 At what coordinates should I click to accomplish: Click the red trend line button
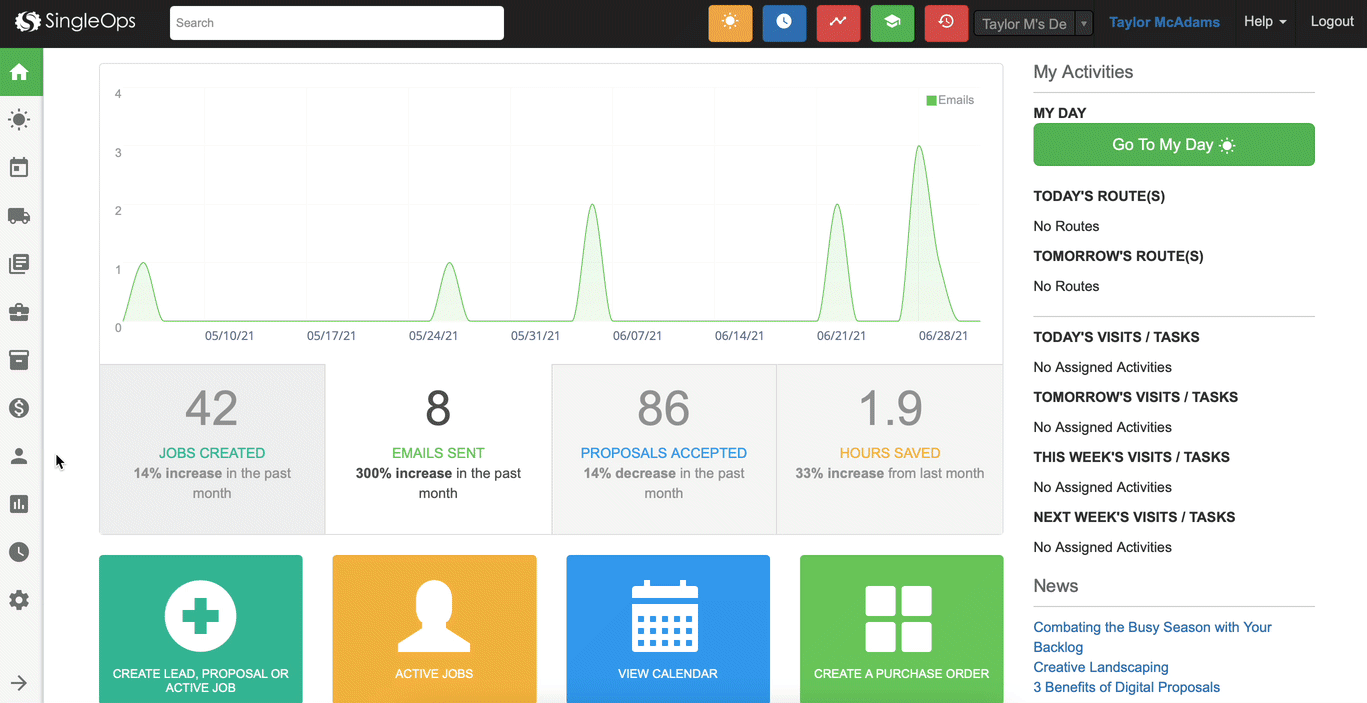click(838, 23)
